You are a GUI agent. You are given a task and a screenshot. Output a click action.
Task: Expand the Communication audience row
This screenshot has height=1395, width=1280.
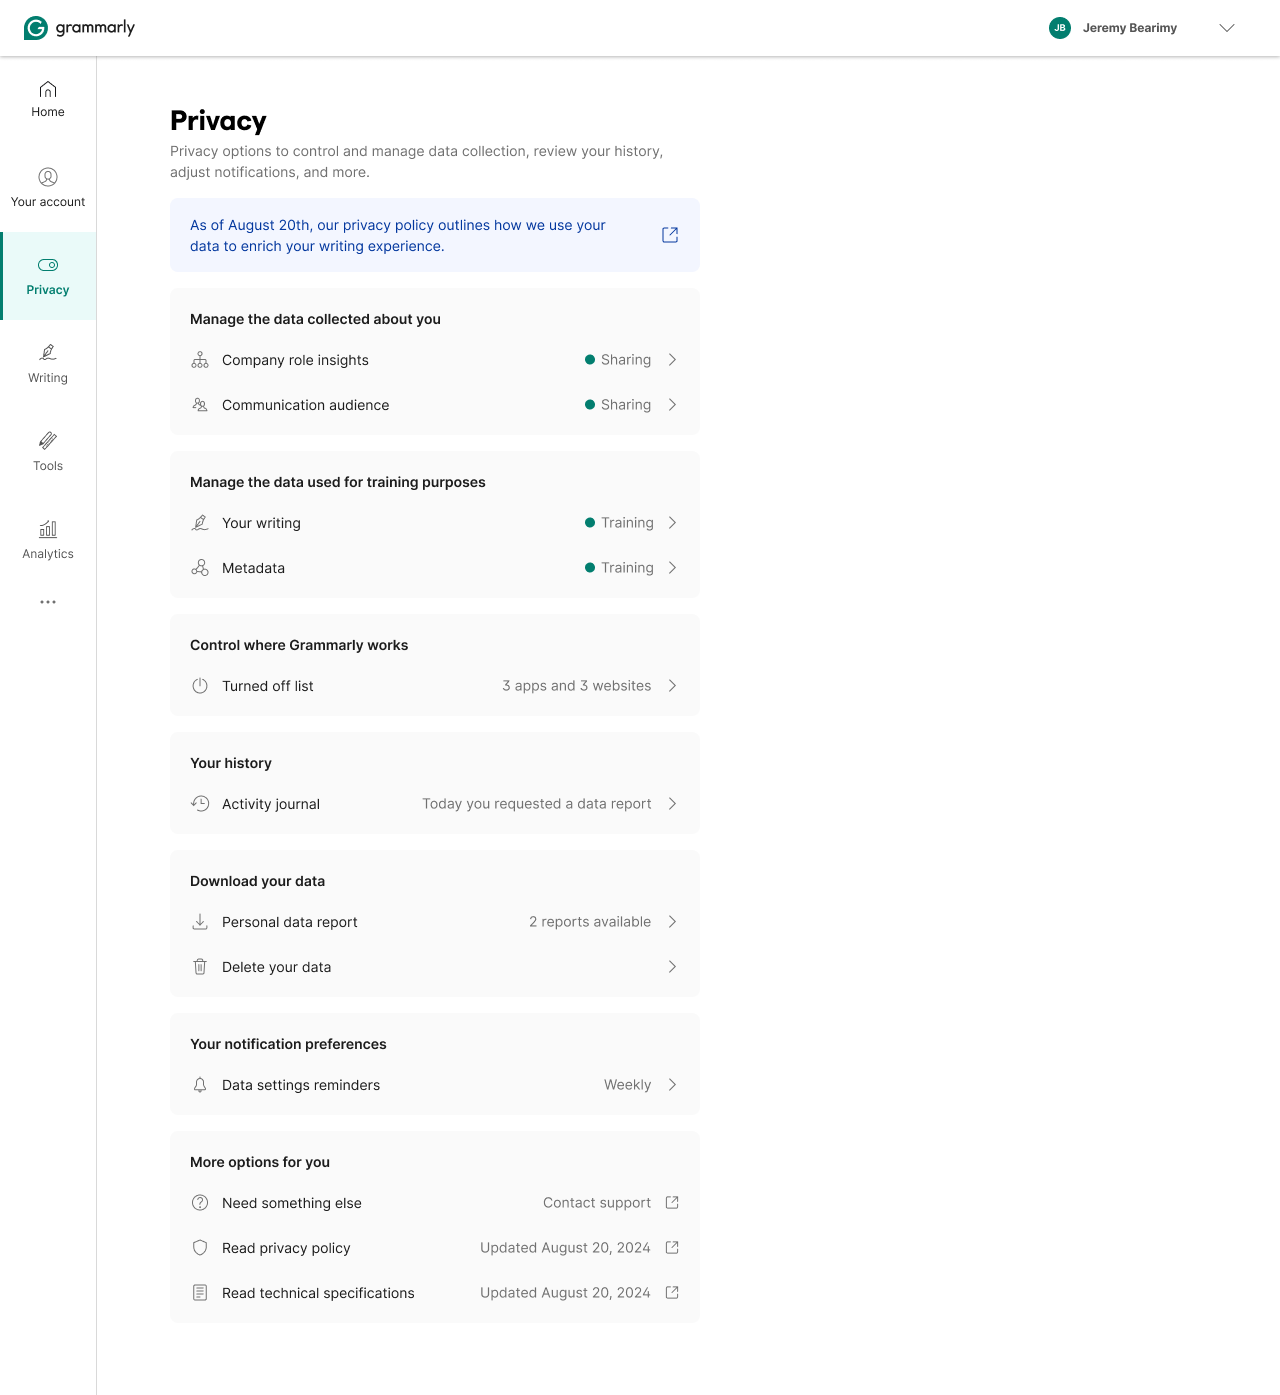pos(434,405)
